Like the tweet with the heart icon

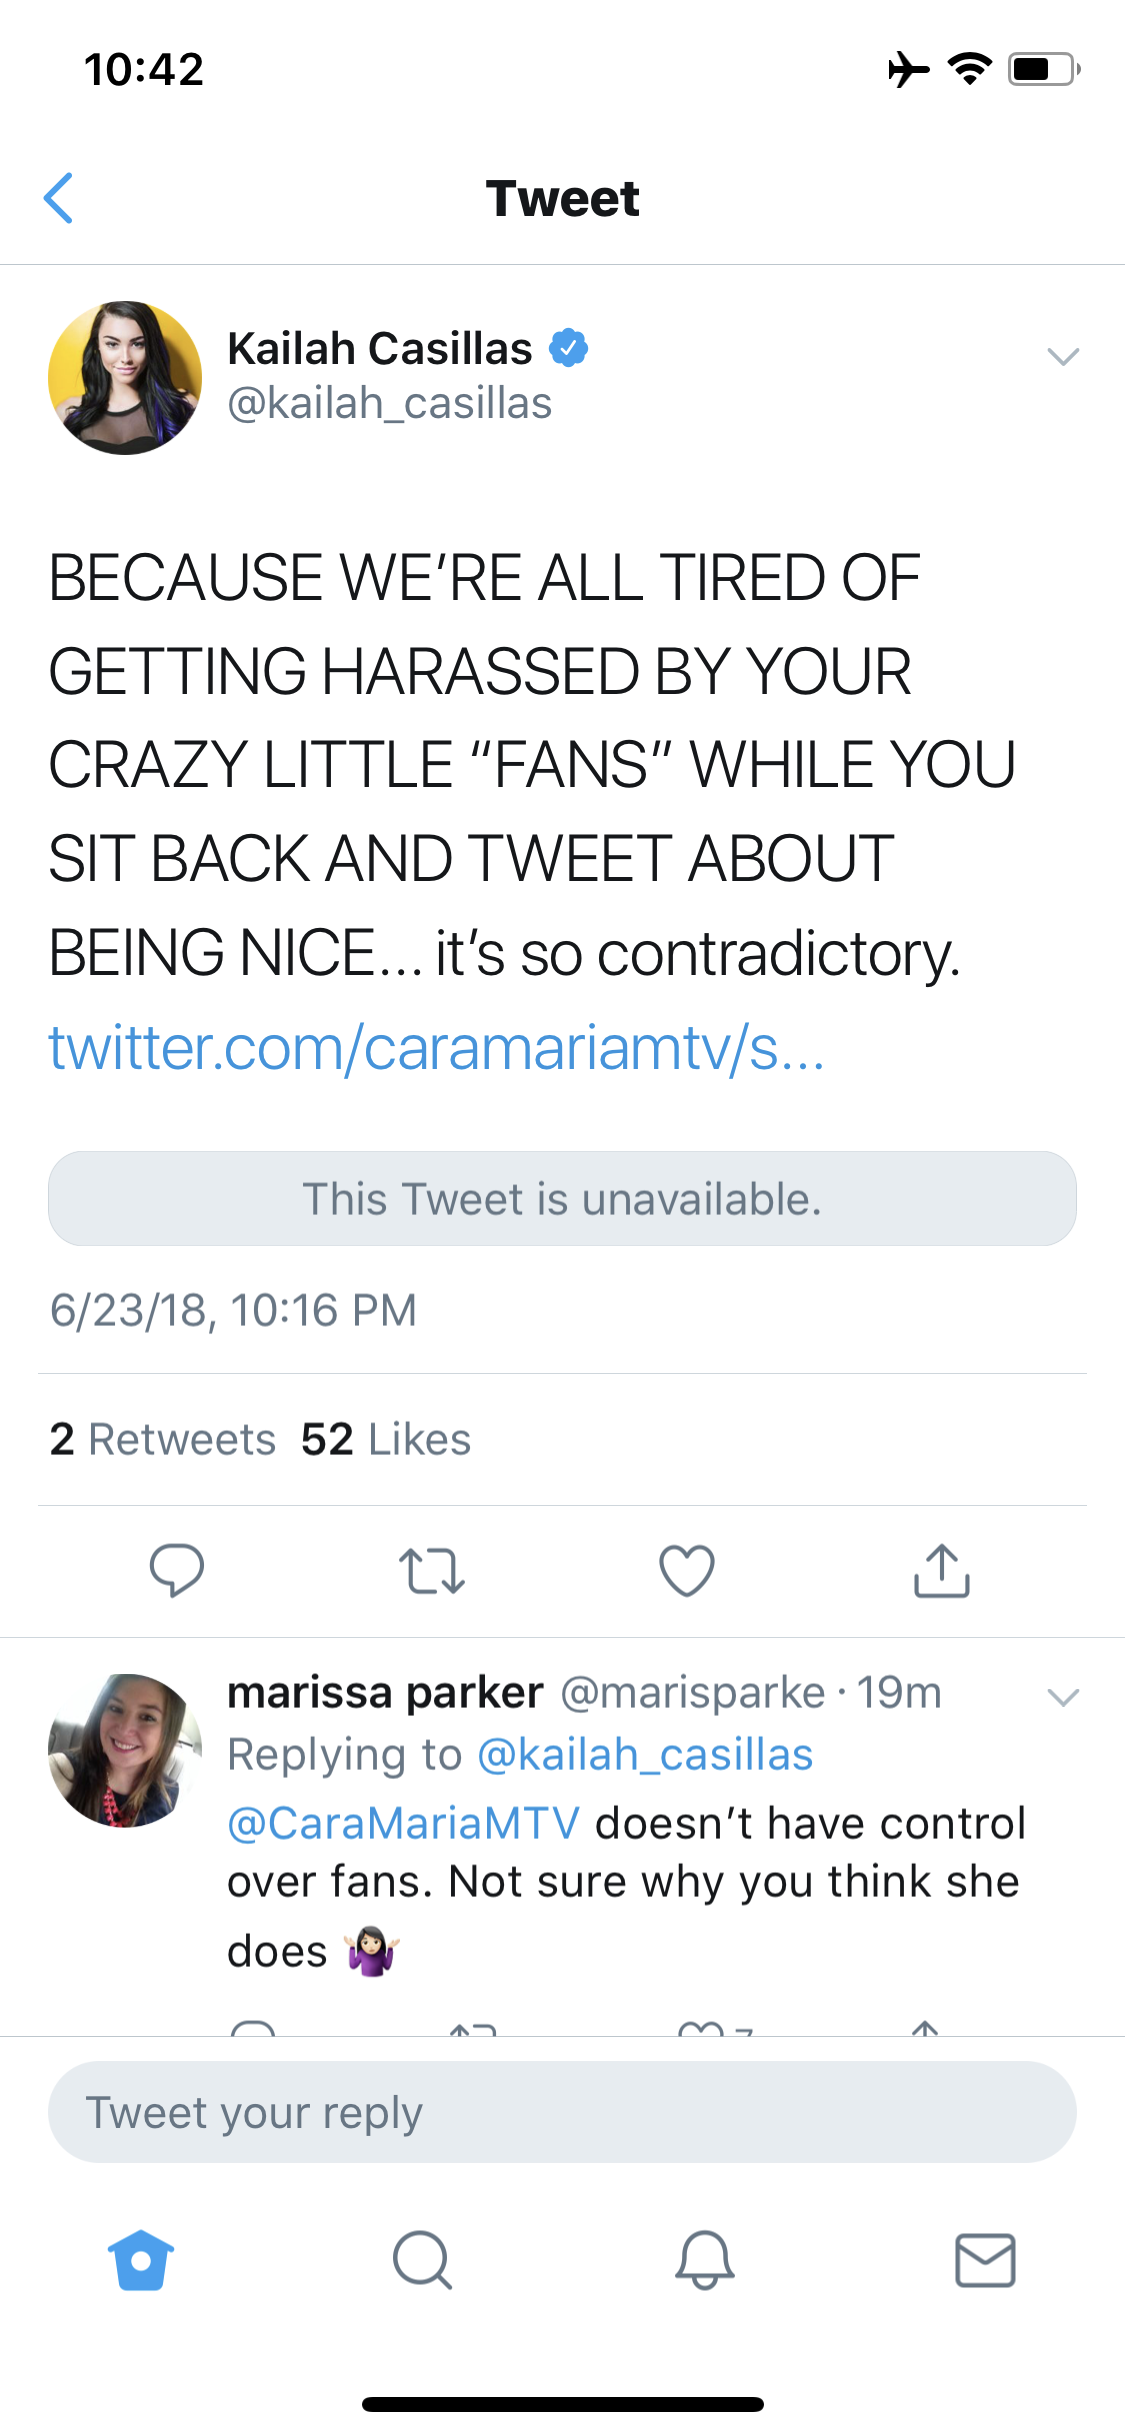point(687,1570)
